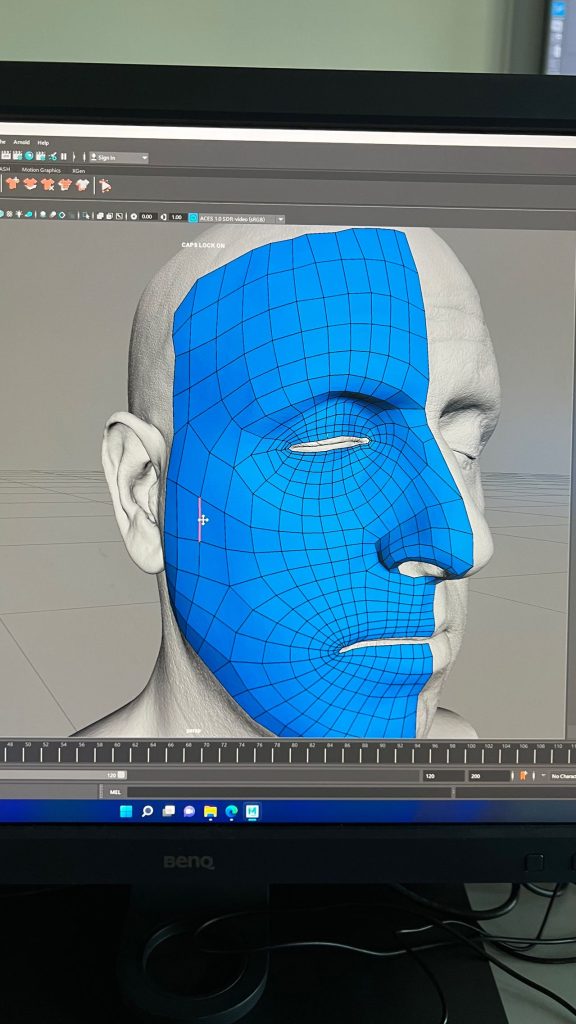Click the pause bars render icon
The height and width of the screenshot is (1024, 576).
tap(64, 155)
